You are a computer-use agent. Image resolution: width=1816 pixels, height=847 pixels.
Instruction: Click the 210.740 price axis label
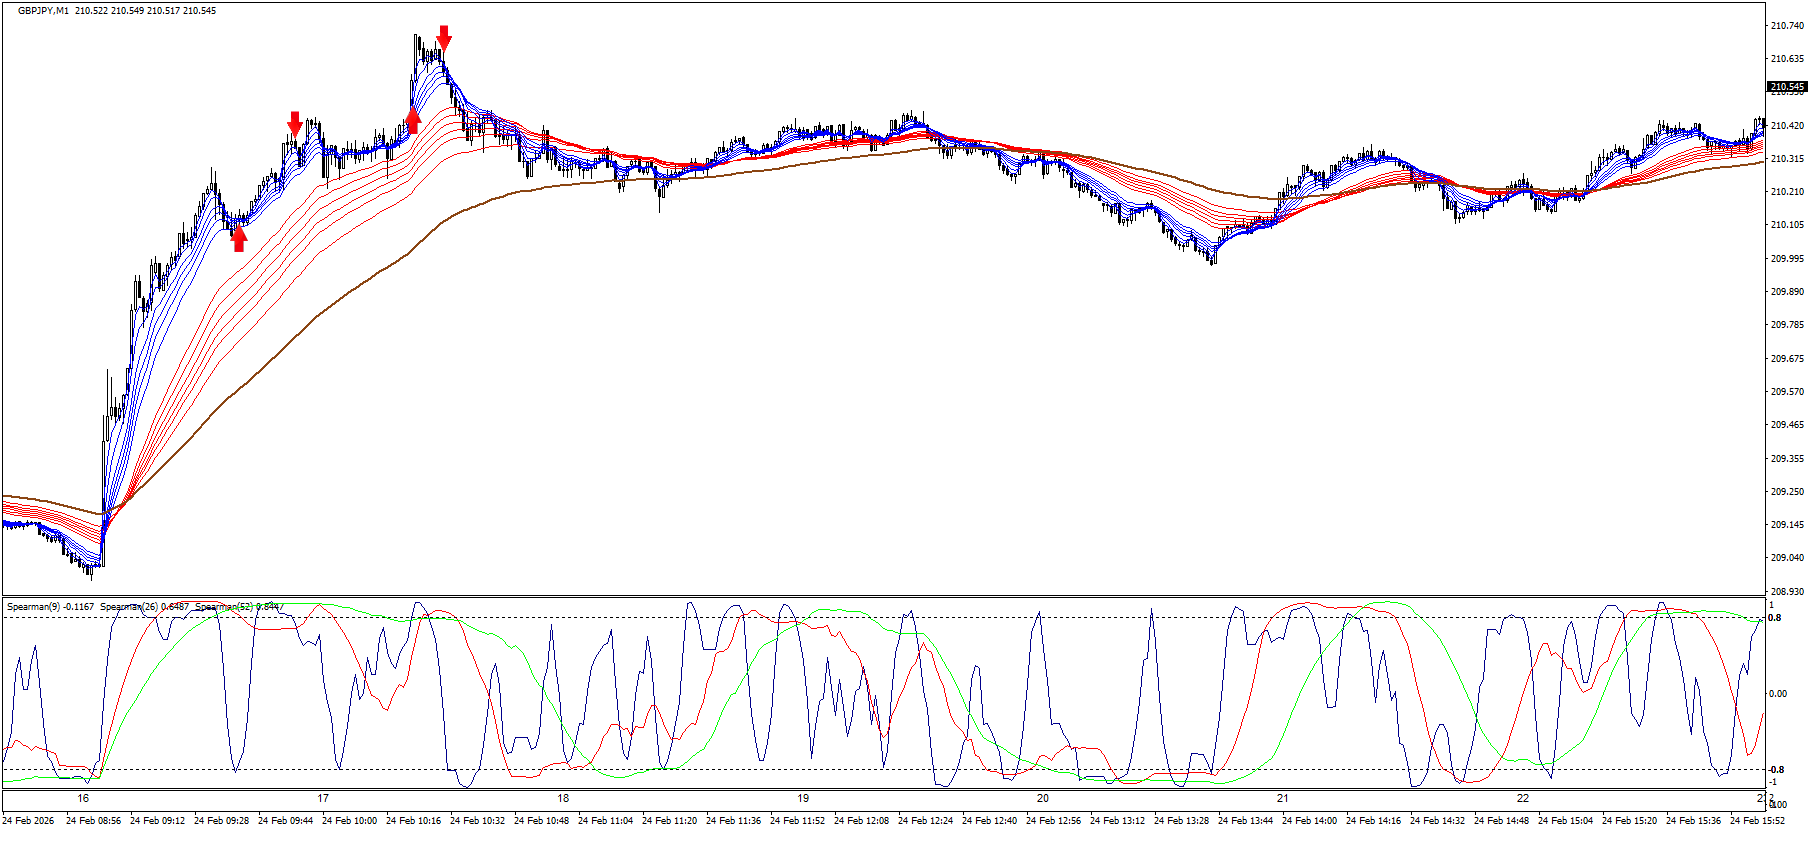[x=1786, y=26]
